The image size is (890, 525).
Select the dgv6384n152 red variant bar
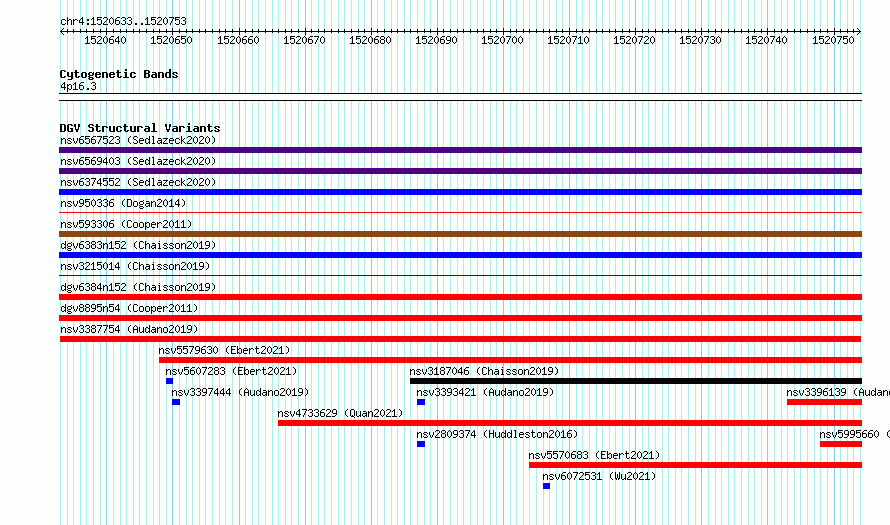point(460,297)
